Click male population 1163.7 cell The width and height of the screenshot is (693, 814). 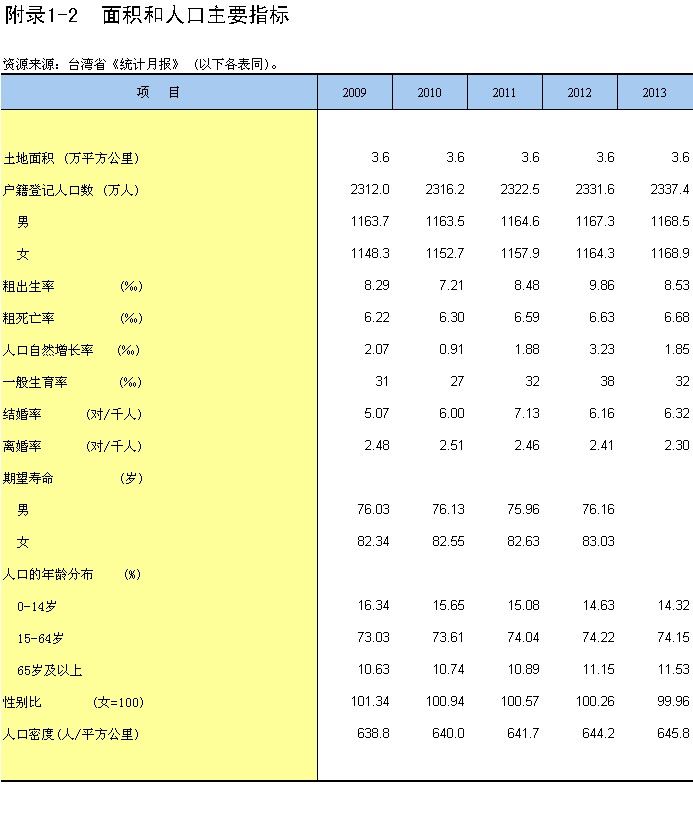(x=370, y=222)
